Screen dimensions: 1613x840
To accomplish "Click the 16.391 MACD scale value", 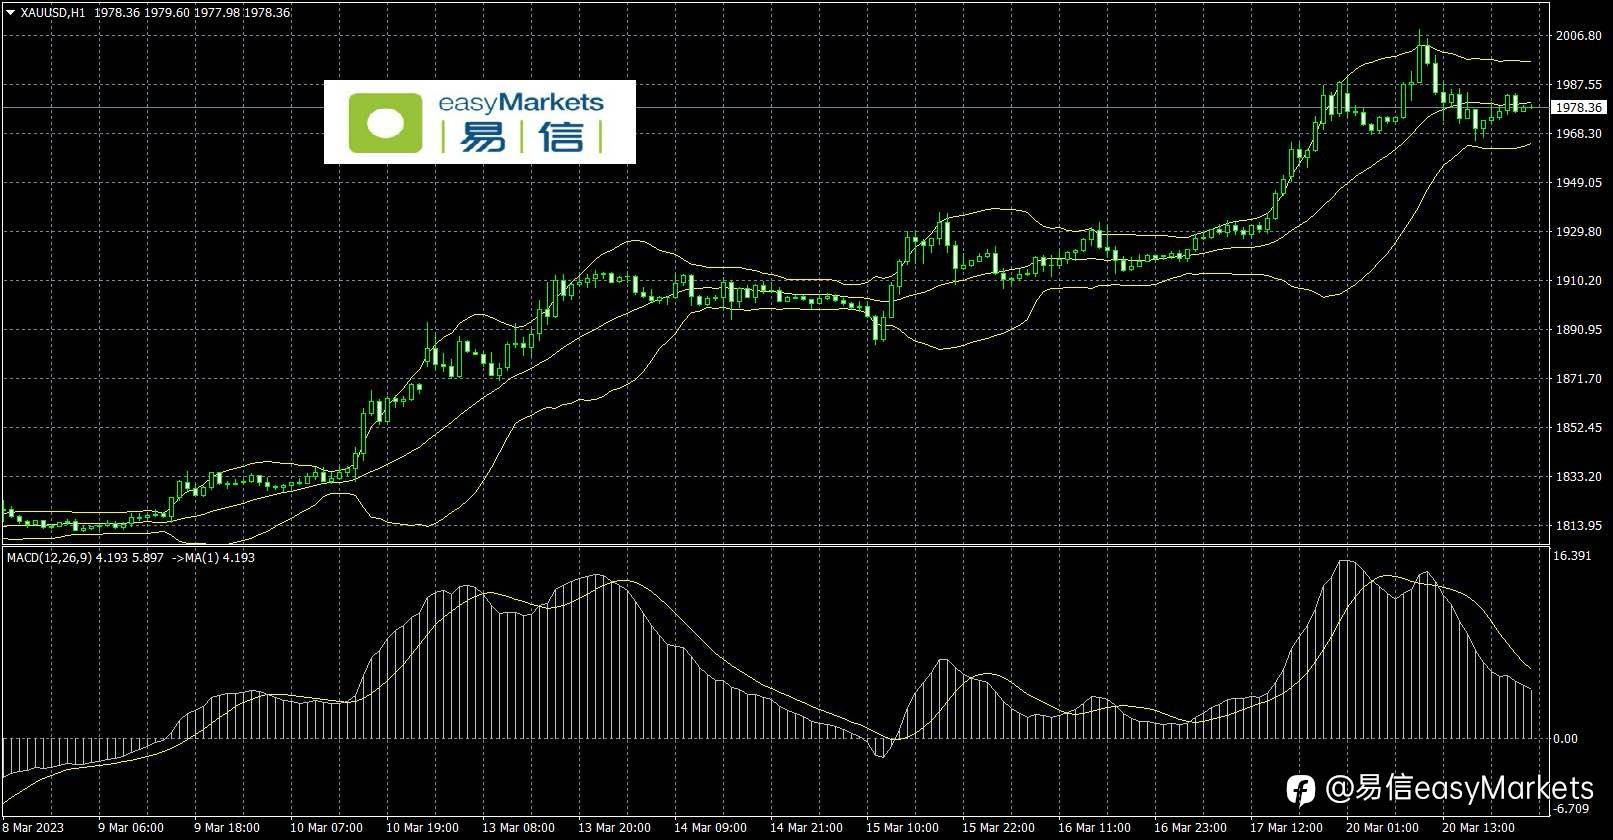I will [x=1574, y=555].
